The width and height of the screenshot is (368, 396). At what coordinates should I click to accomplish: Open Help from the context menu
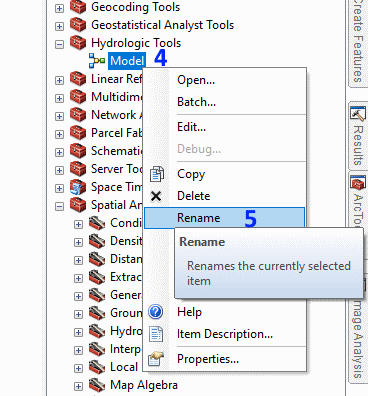click(x=225, y=312)
